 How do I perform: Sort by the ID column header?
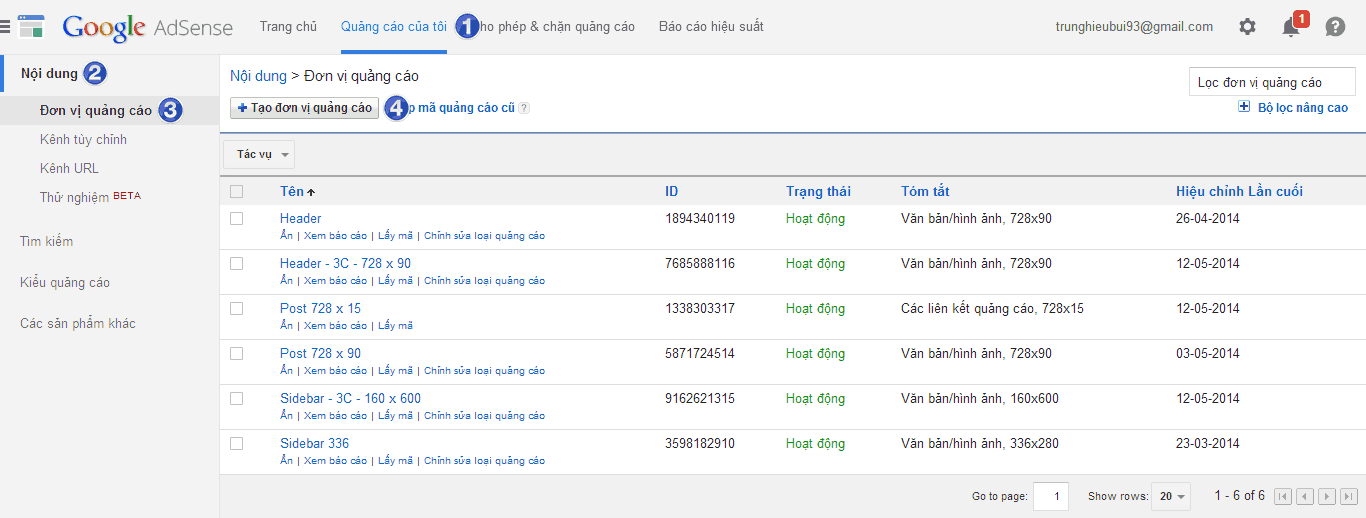672,191
